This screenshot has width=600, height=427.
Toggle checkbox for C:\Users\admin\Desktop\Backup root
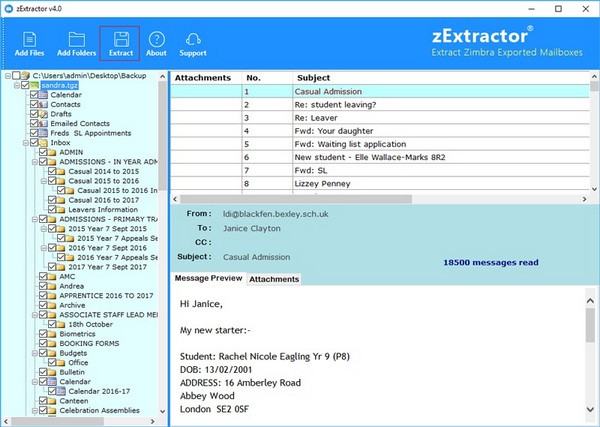pyautogui.click(x=16, y=75)
